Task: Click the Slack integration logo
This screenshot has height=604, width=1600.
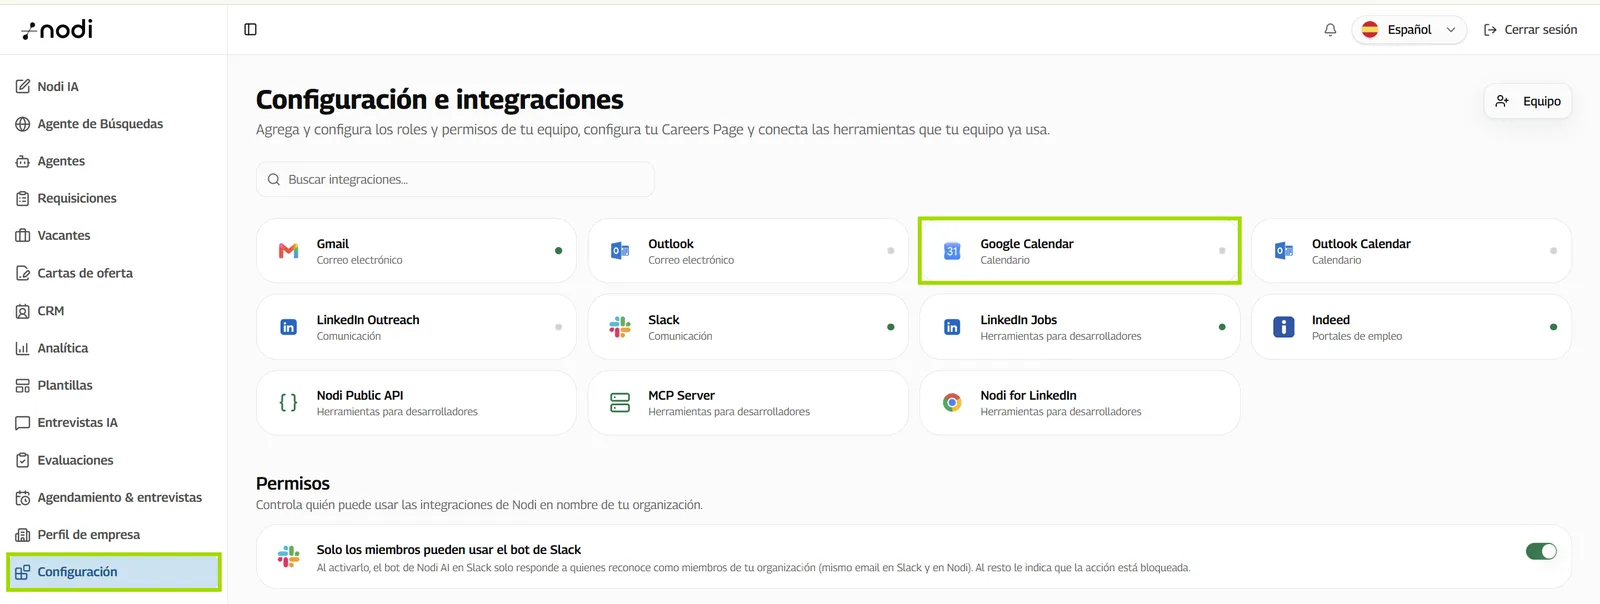Action: [620, 327]
